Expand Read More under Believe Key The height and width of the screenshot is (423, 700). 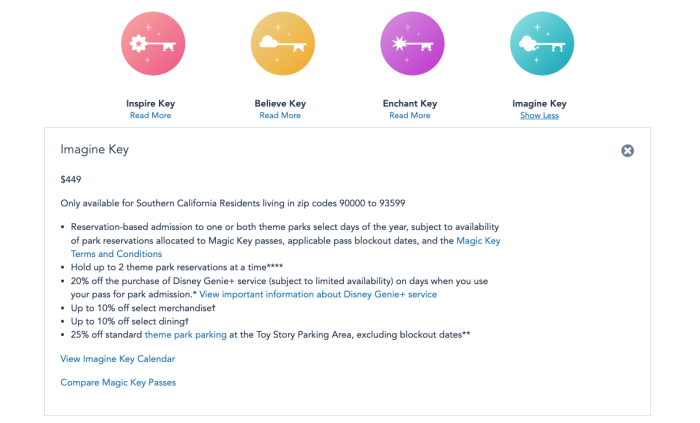click(x=280, y=116)
